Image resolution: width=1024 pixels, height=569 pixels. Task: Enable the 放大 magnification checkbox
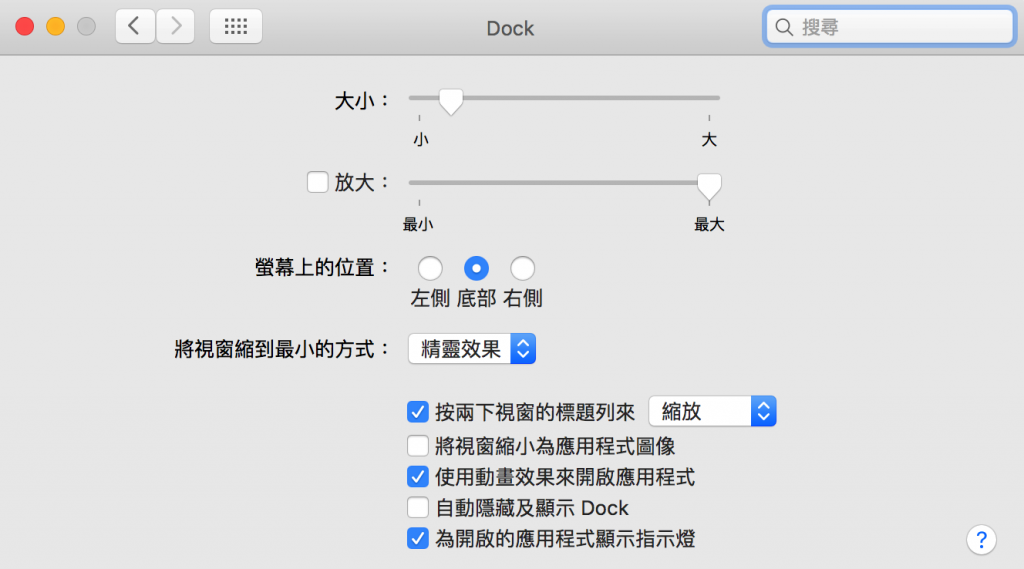coord(317,182)
